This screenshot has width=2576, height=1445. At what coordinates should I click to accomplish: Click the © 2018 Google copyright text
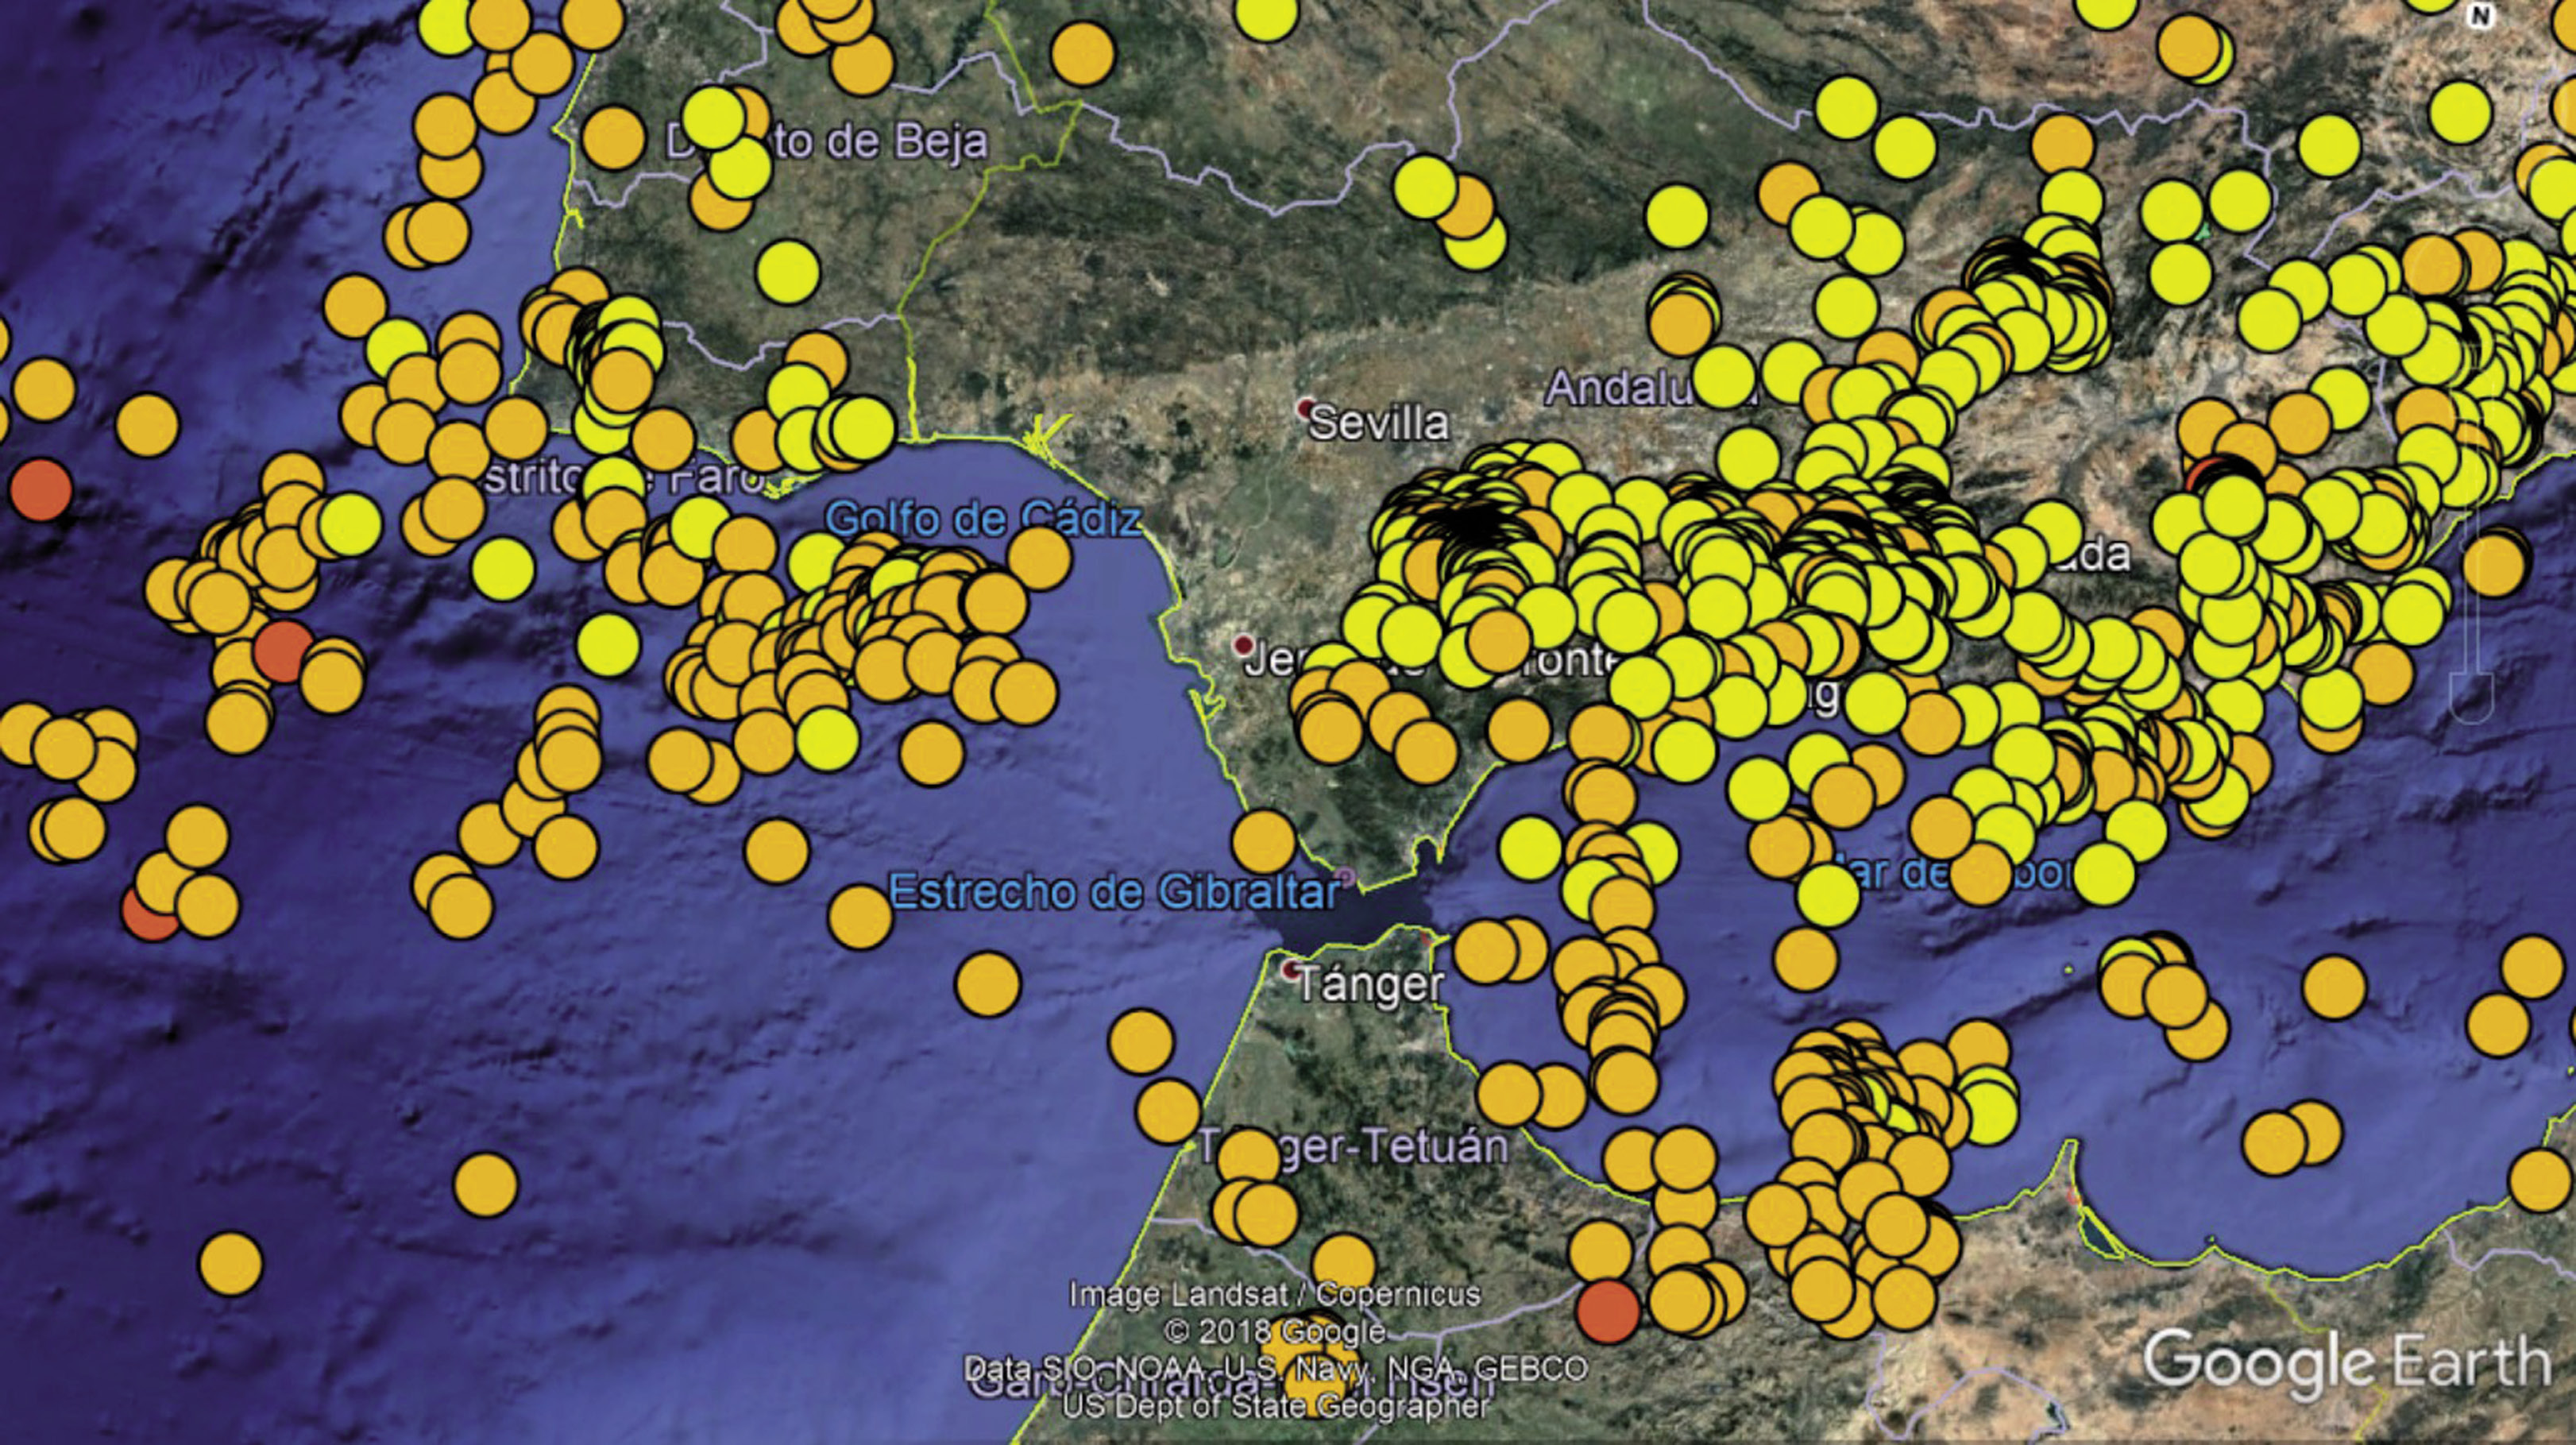1274,1333
